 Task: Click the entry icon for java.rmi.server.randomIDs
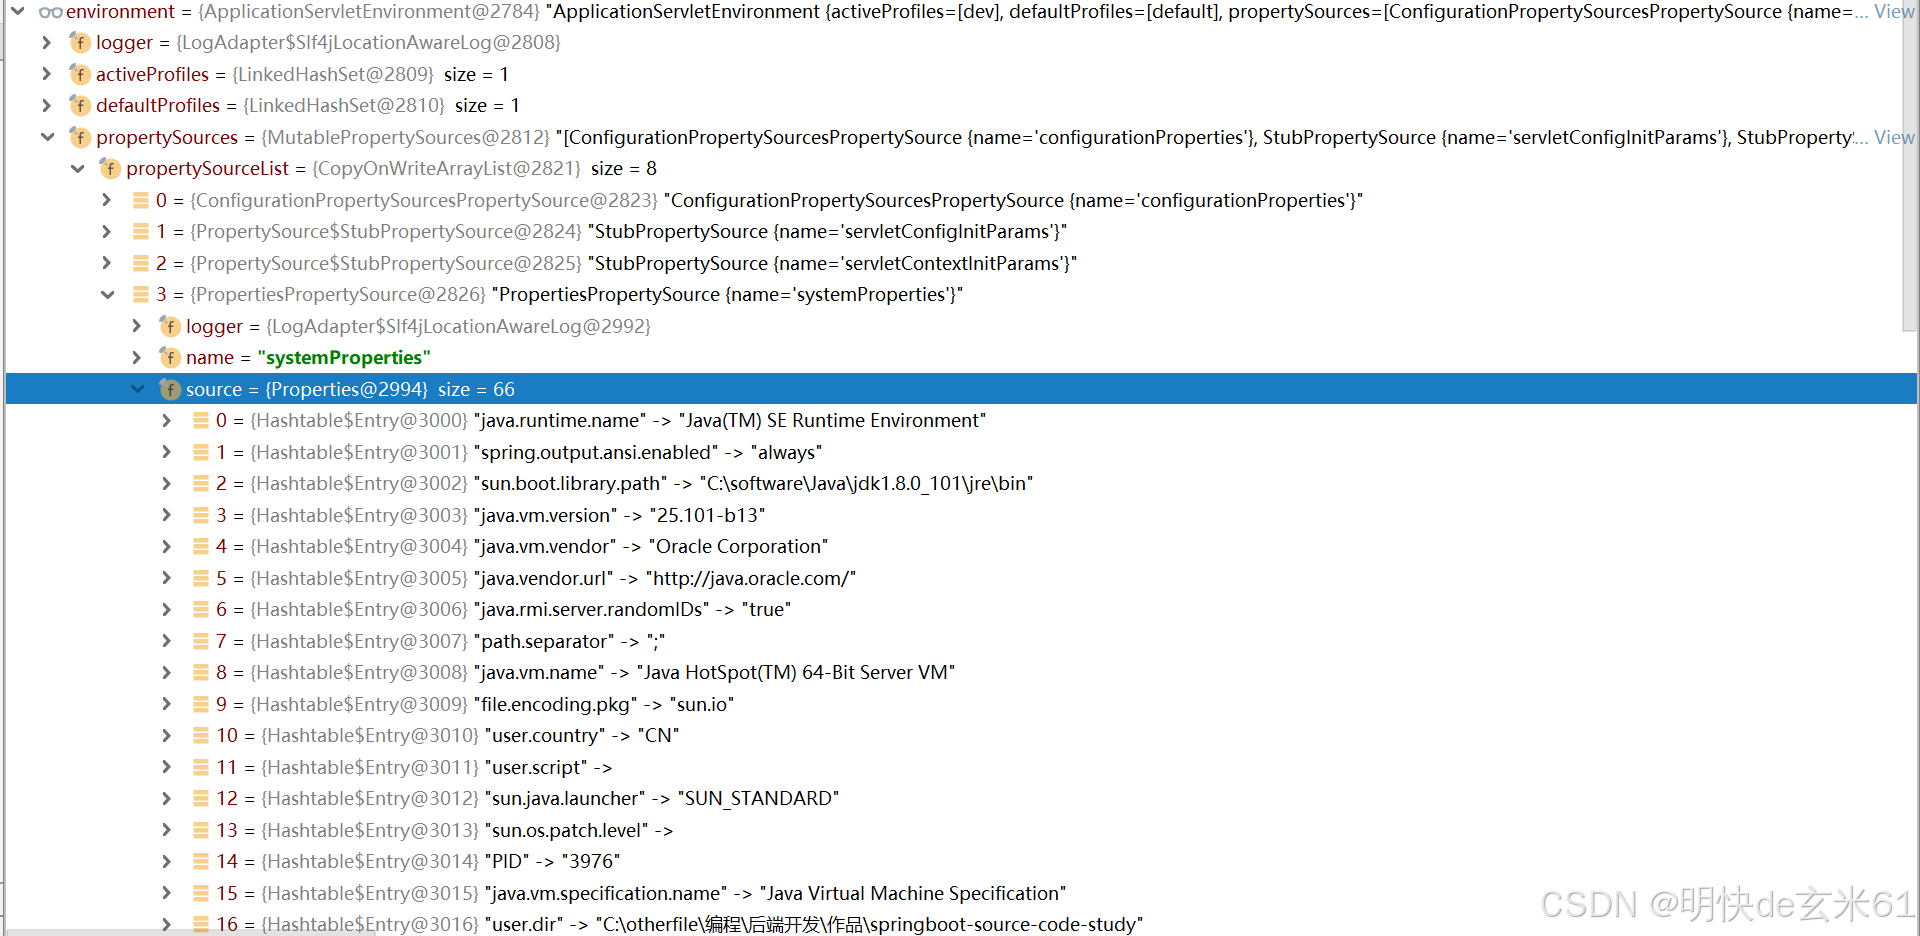[201, 610]
